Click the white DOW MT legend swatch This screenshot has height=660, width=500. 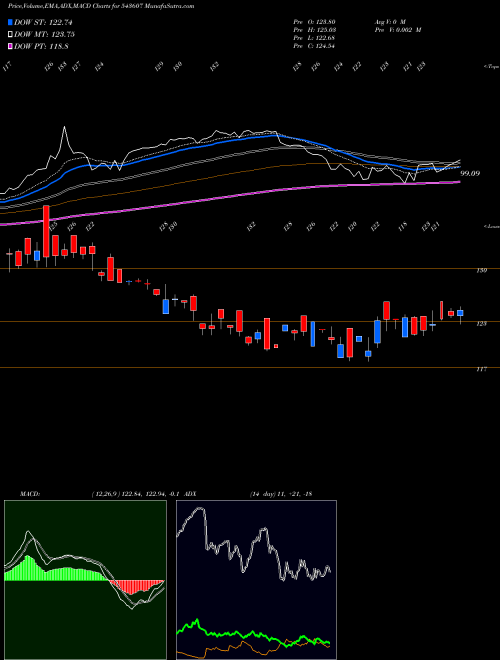click(10, 35)
